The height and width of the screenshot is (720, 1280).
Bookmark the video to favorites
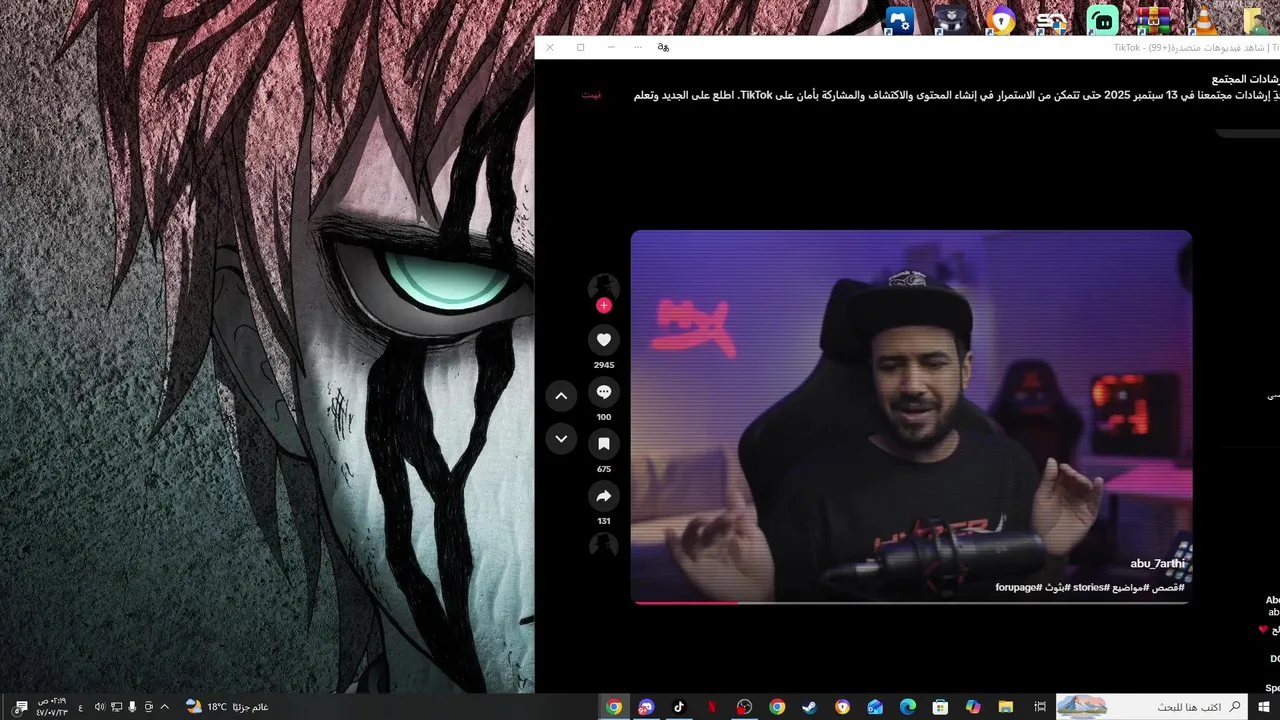(x=604, y=444)
